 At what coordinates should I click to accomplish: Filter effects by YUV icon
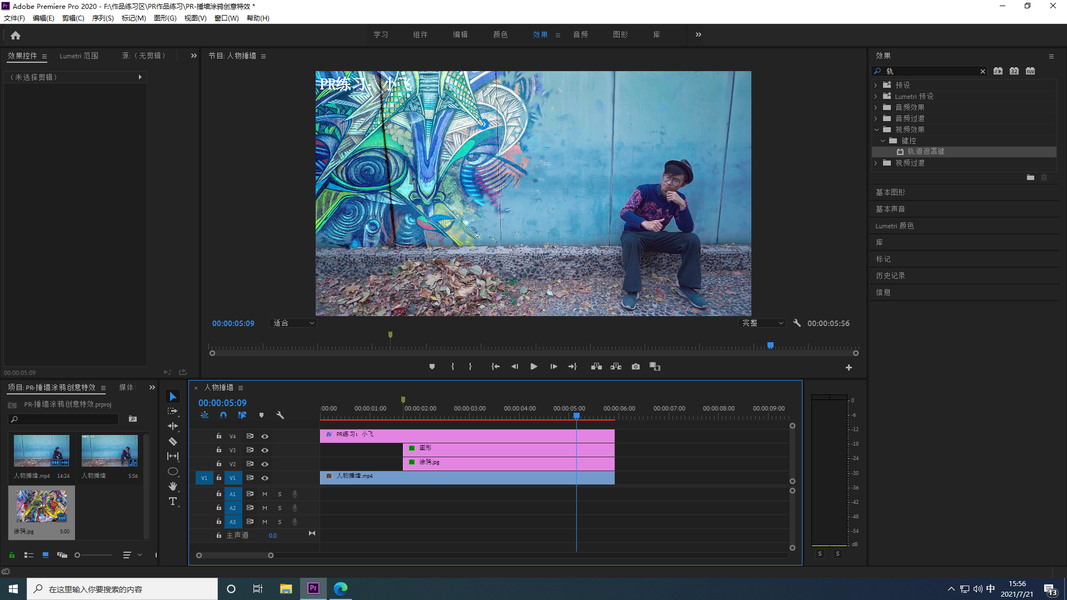pyautogui.click(x=1031, y=71)
